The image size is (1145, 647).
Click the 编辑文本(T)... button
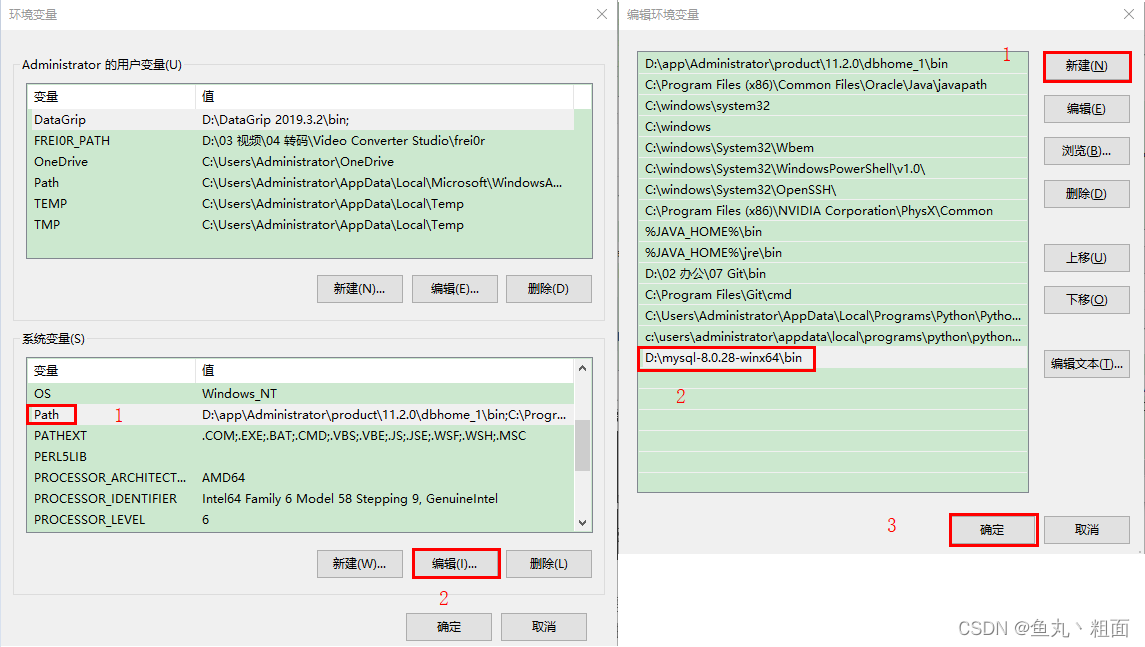click(1087, 364)
